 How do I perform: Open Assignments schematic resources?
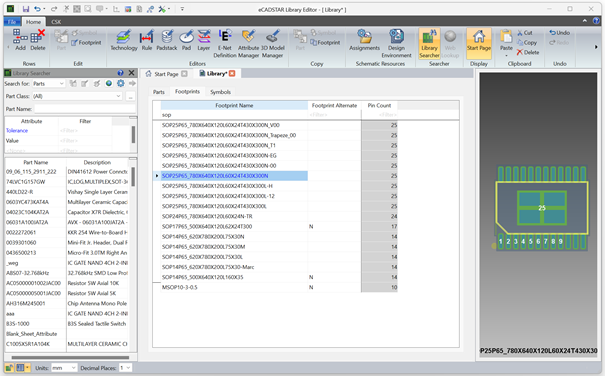click(x=364, y=41)
